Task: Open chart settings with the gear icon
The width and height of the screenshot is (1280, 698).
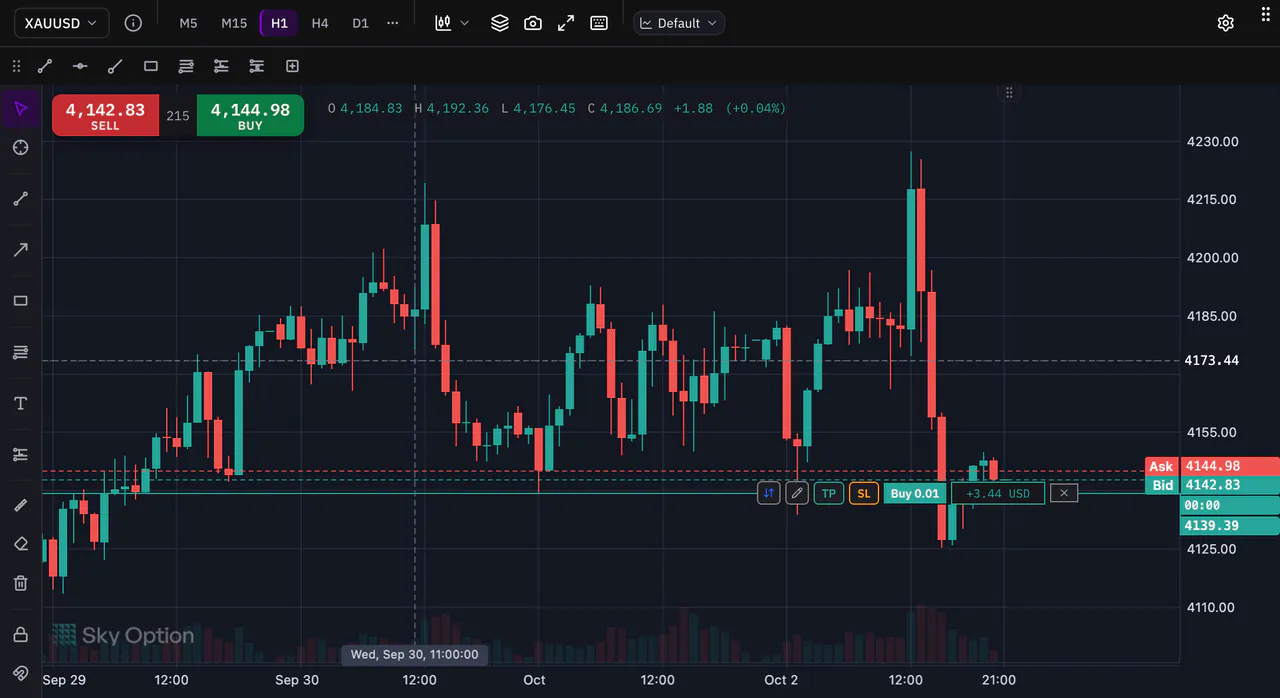Action: pyautogui.click(x=1226, y=23)
